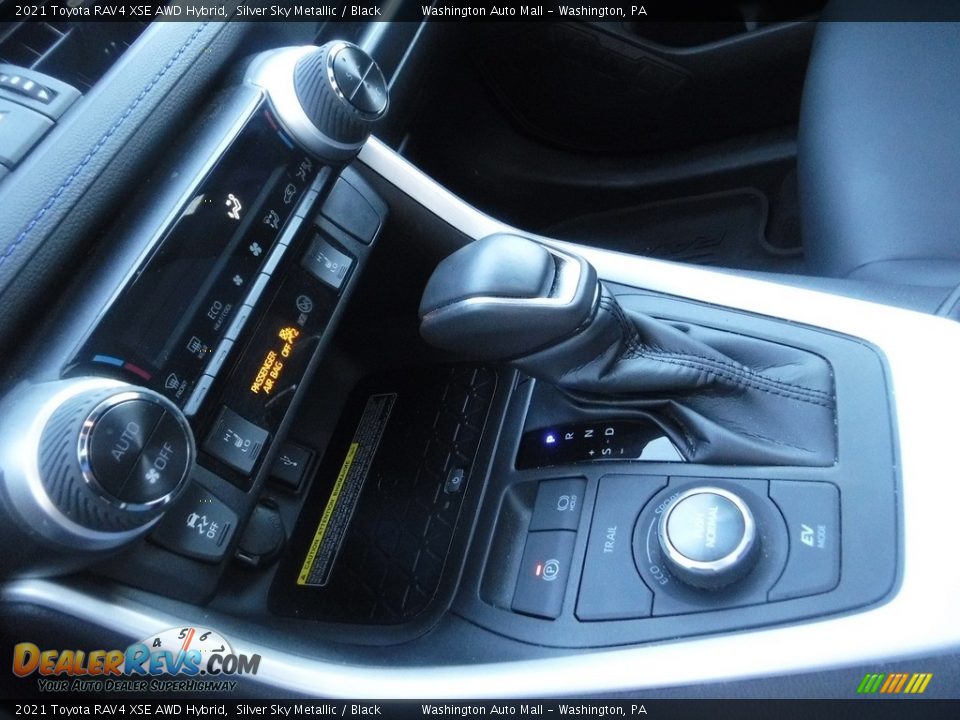Click the S gear indicator

pos(606,451)
